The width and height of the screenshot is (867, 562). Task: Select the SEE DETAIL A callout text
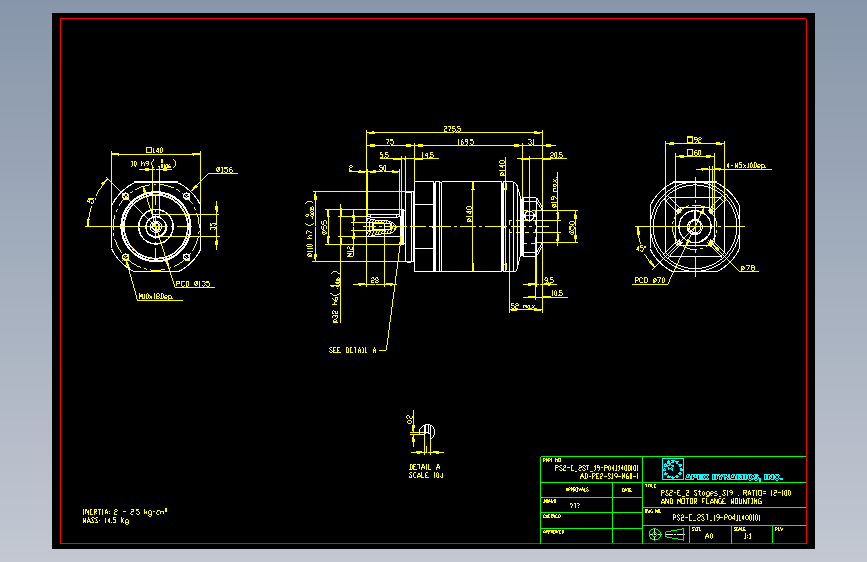coord(352,350)
